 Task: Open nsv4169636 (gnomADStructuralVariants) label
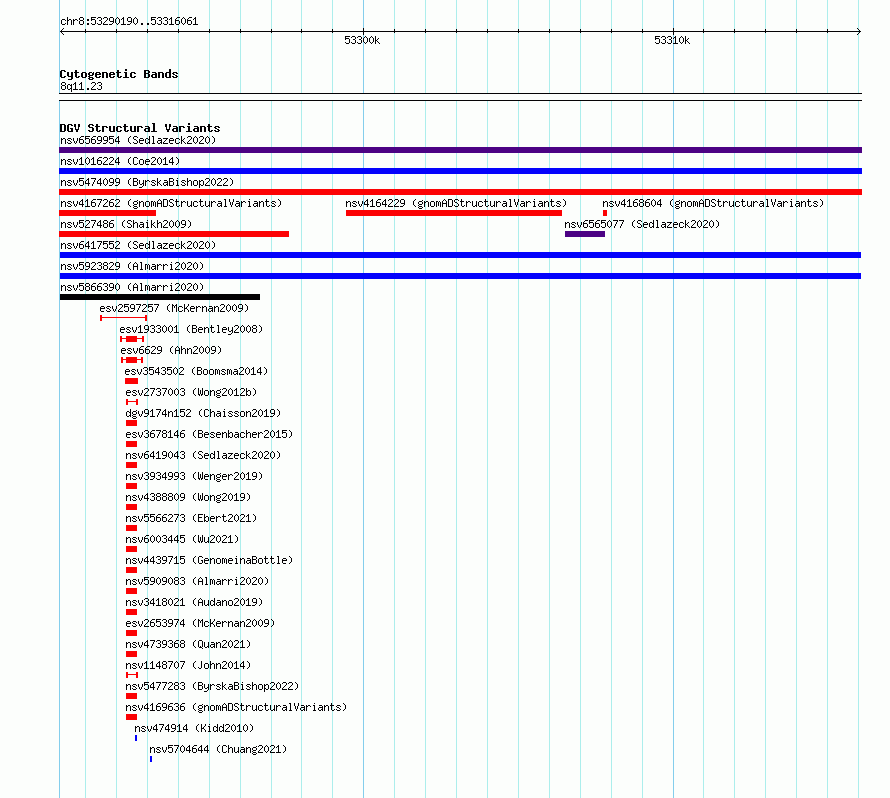pos(236,707)
